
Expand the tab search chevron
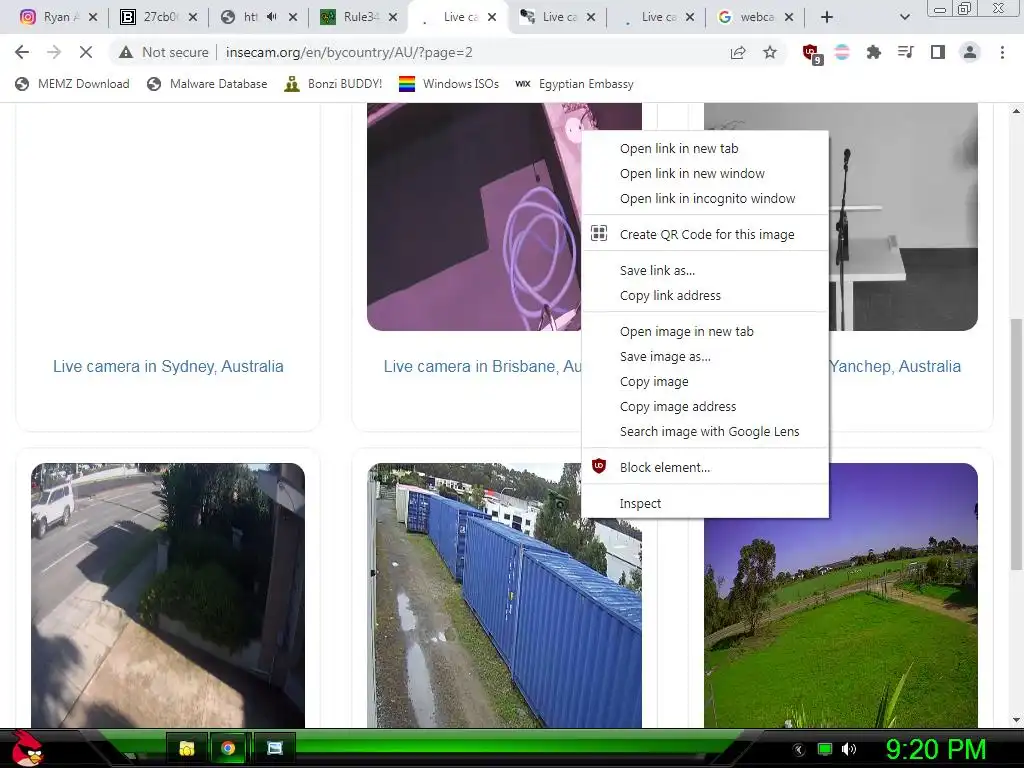904,18
